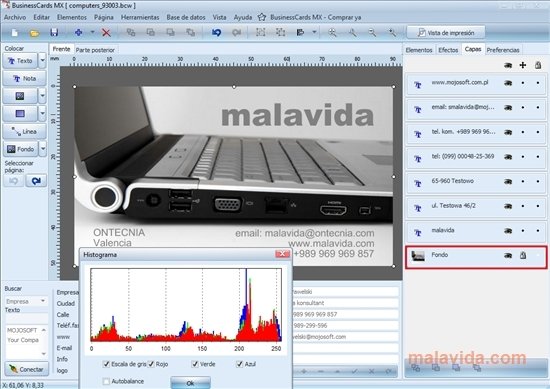The height and width of the screenshot is (389, 550).
Task: Switch to Parte posterior tab
Action: tap(95, 50)
